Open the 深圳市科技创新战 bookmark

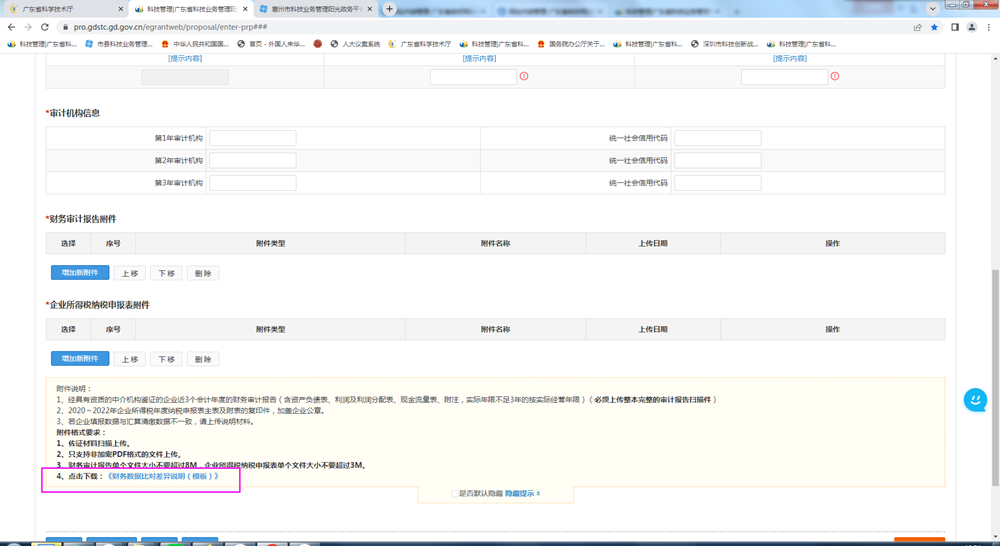click(x=724, y=44)
